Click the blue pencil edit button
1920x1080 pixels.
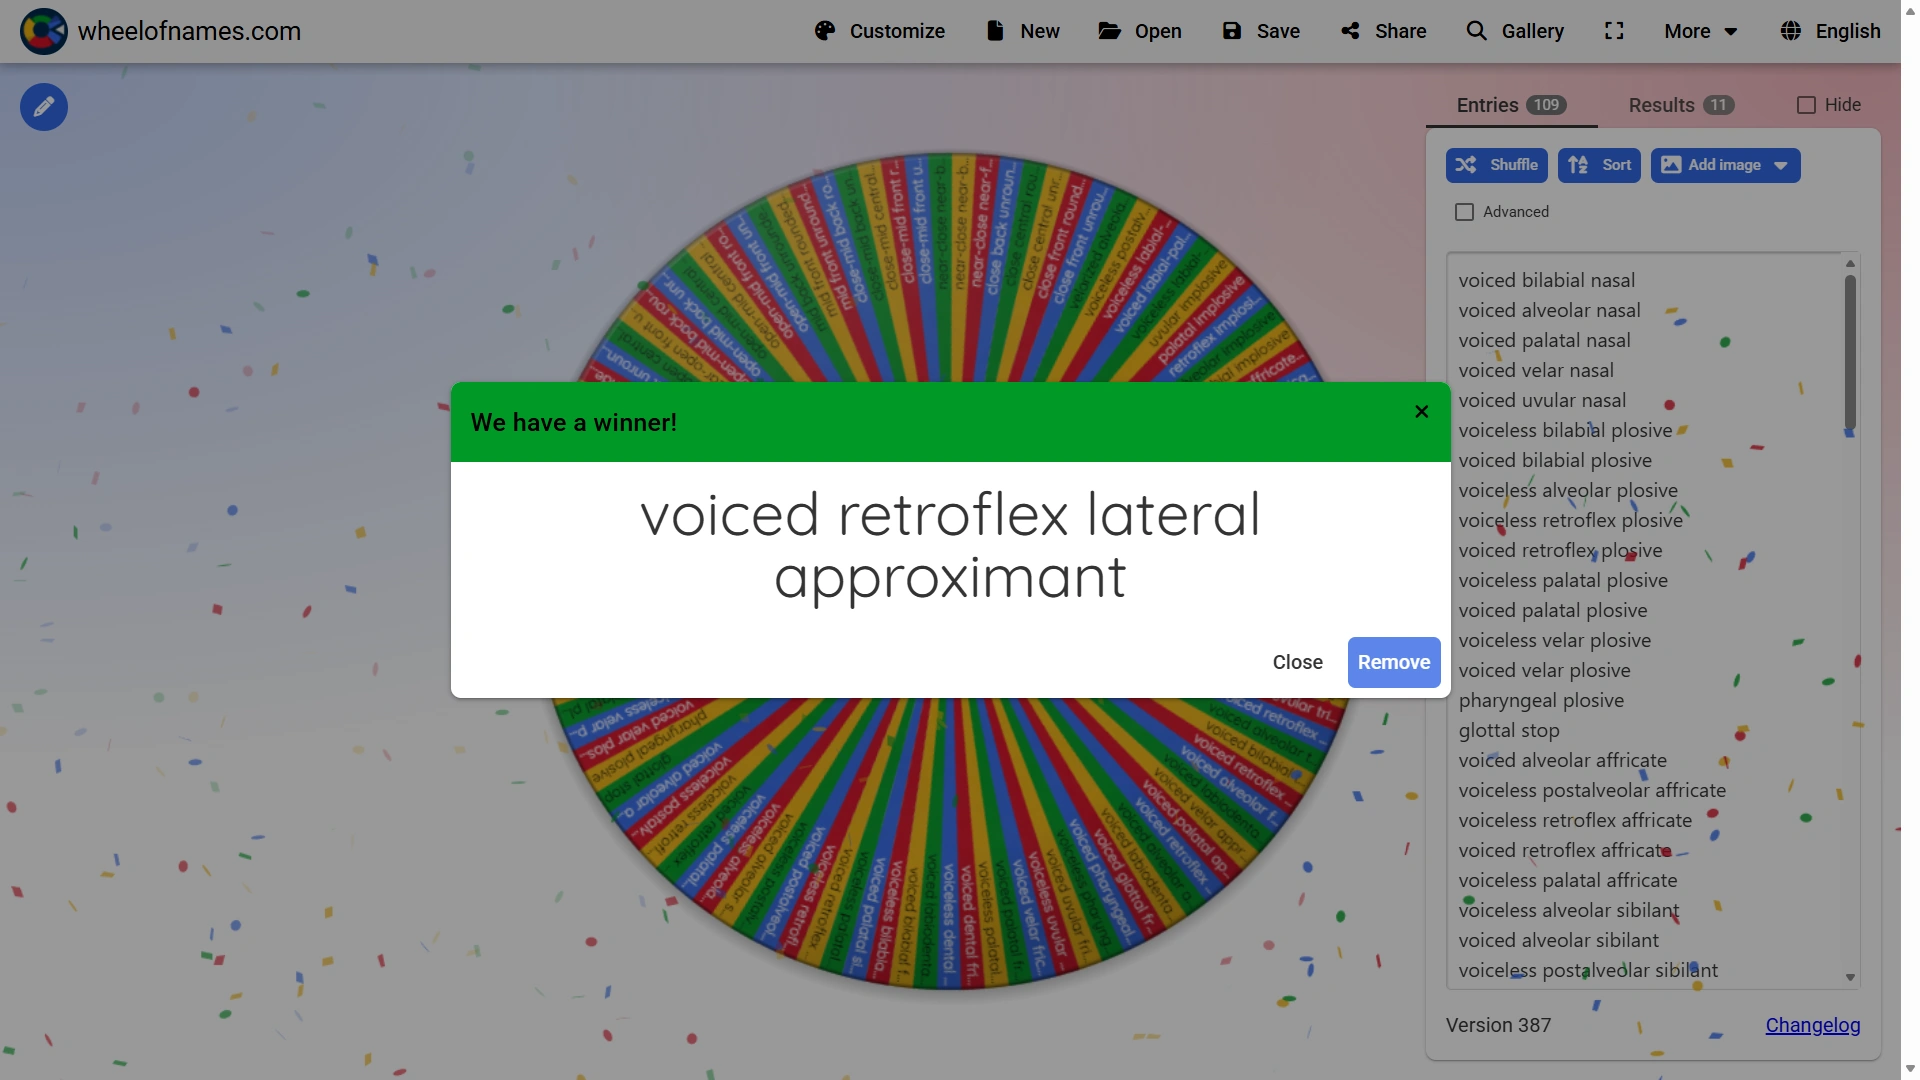[x=44, y=107]
